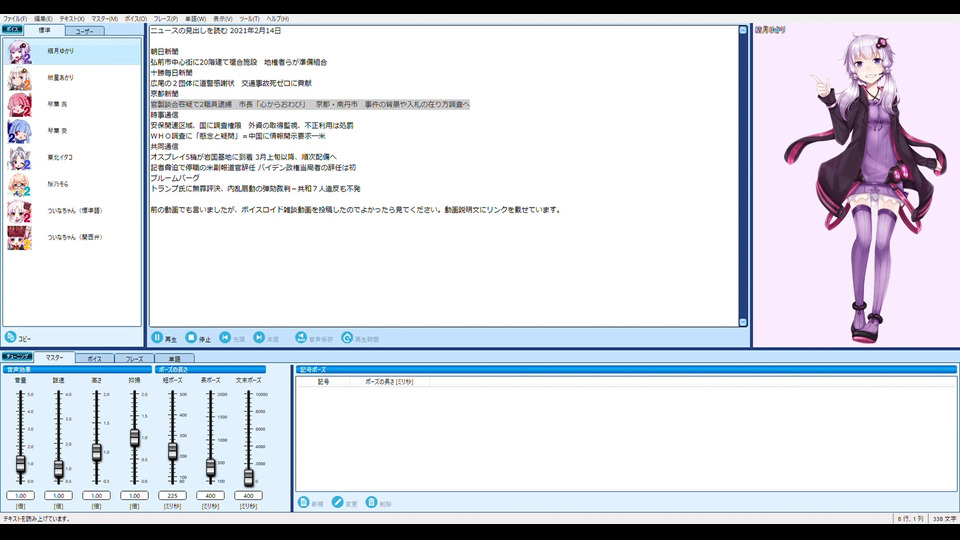This screenshot has height=540, width=960.
Task: Click the jump-to-start (先頭) icon
Action: pos(225,337)
